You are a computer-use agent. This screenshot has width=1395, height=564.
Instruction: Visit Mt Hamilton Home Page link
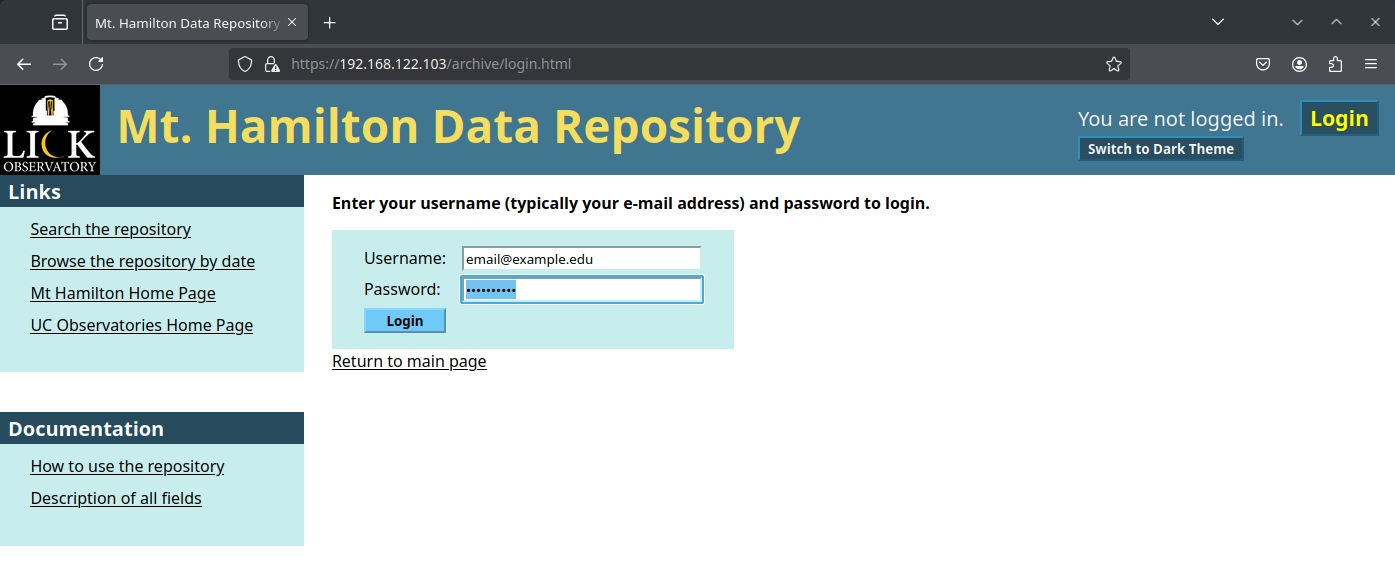(123, 293)
